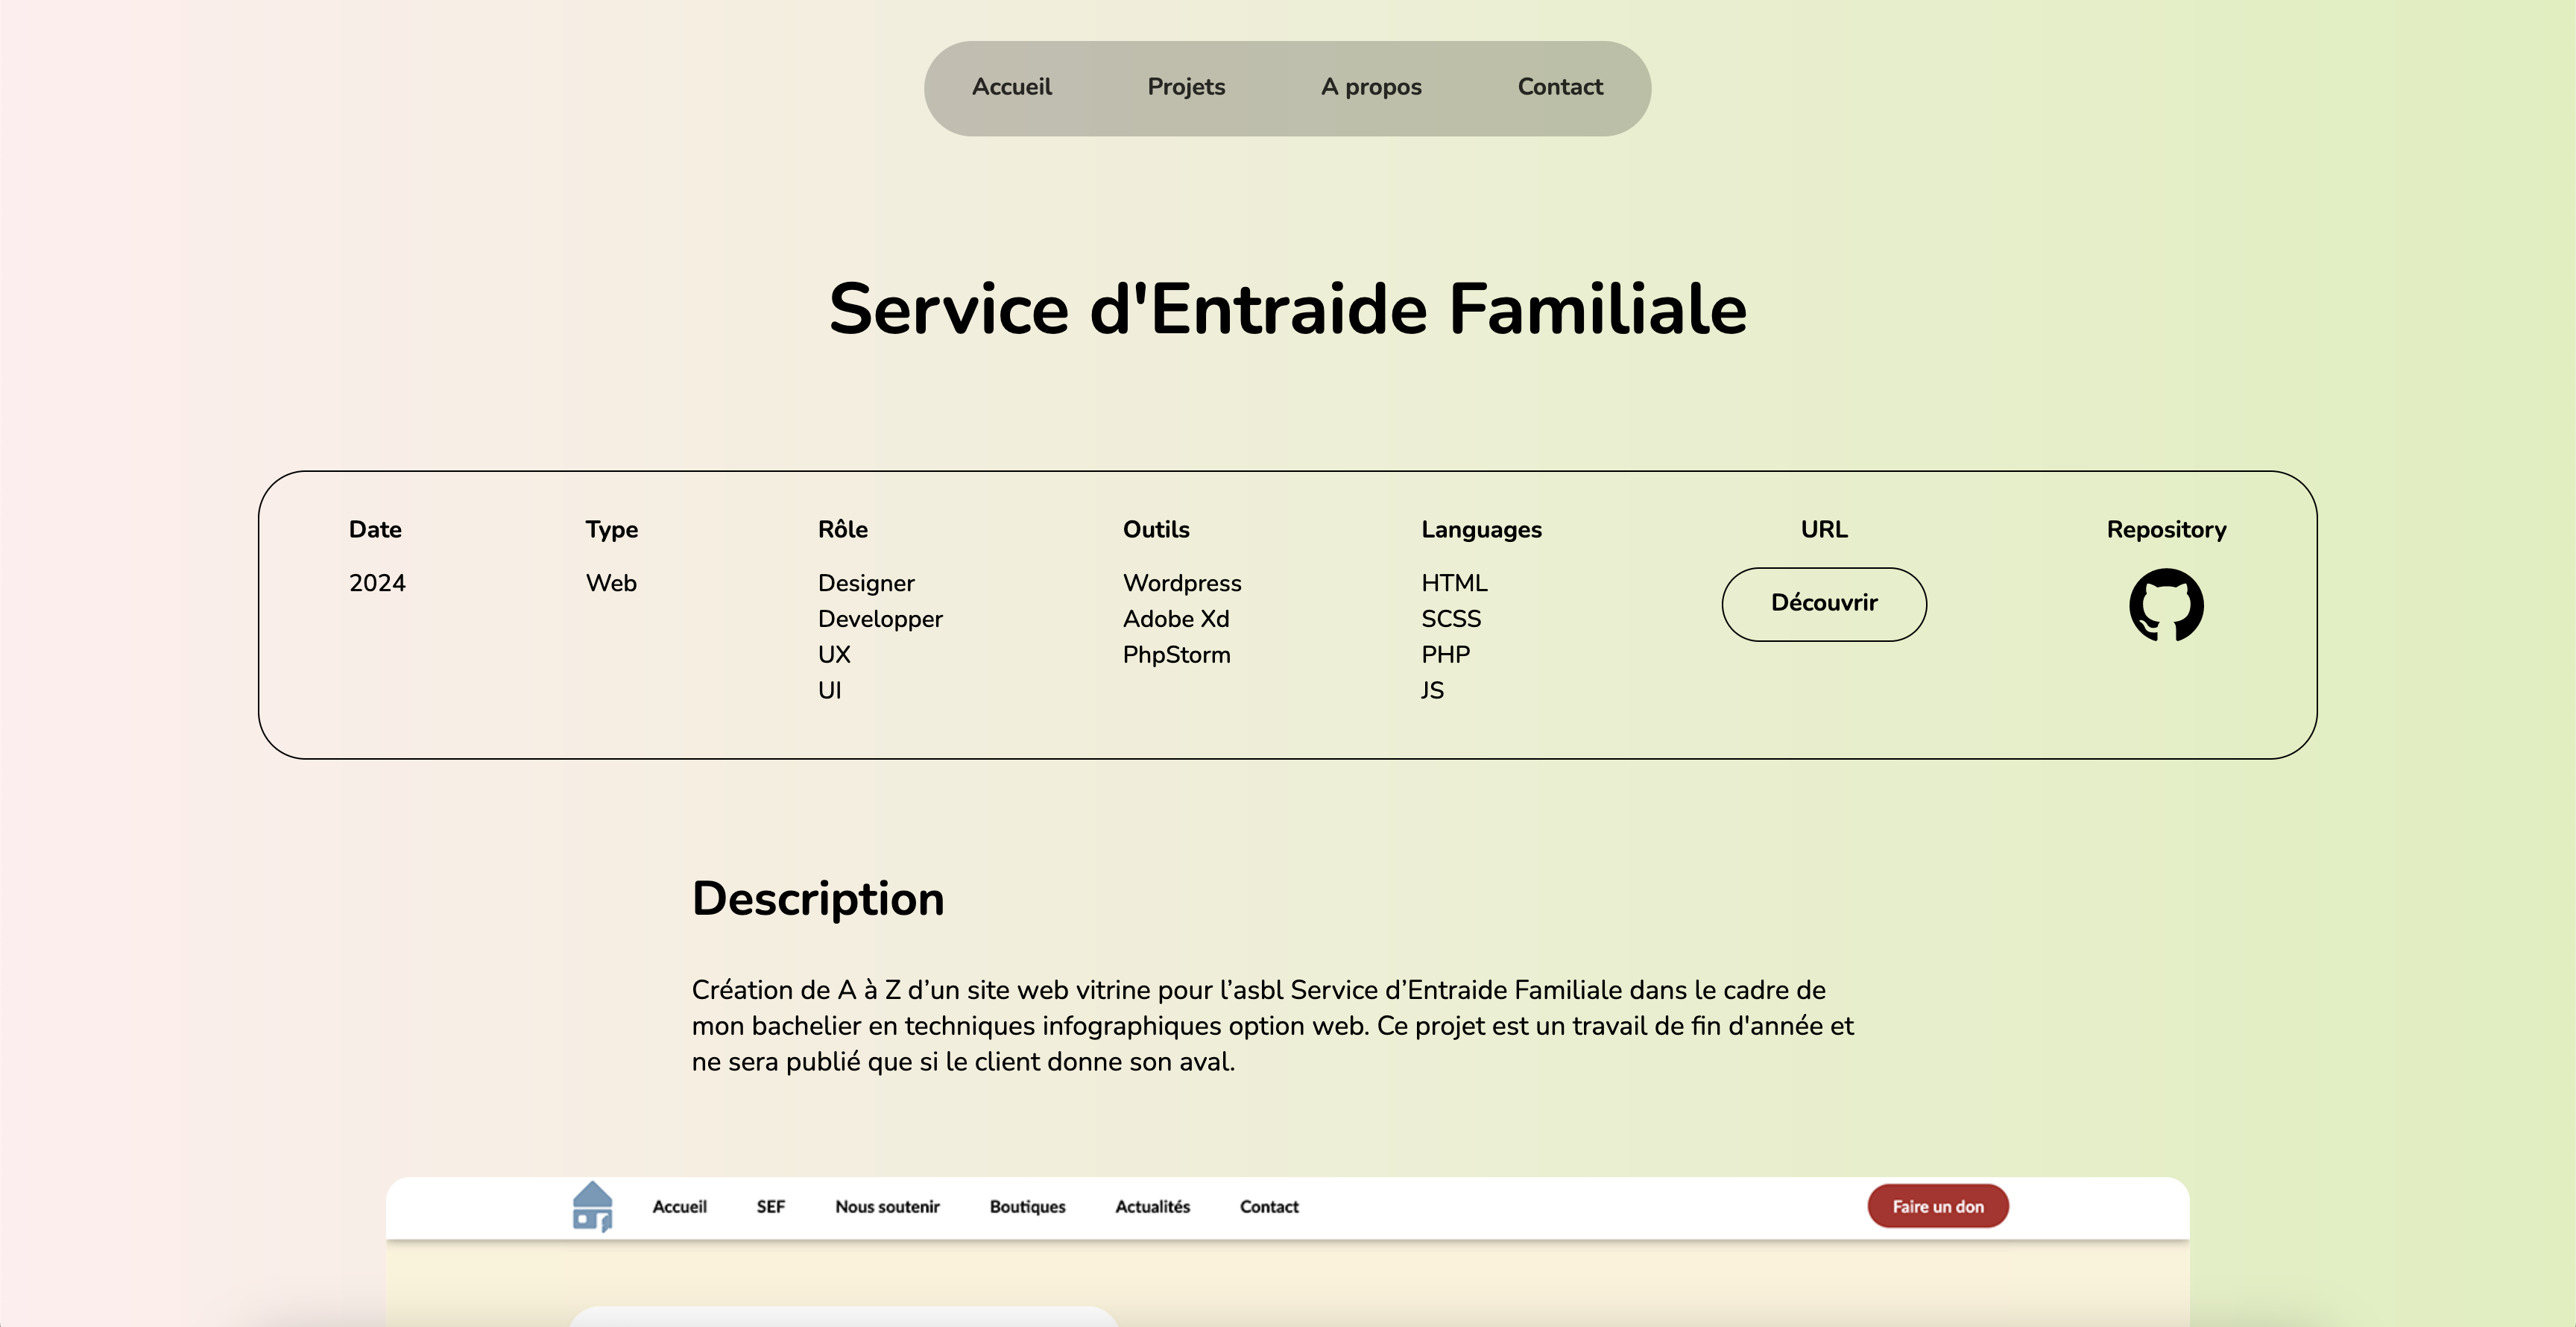Click Boutiques in preview menu

[1027, 1206]
